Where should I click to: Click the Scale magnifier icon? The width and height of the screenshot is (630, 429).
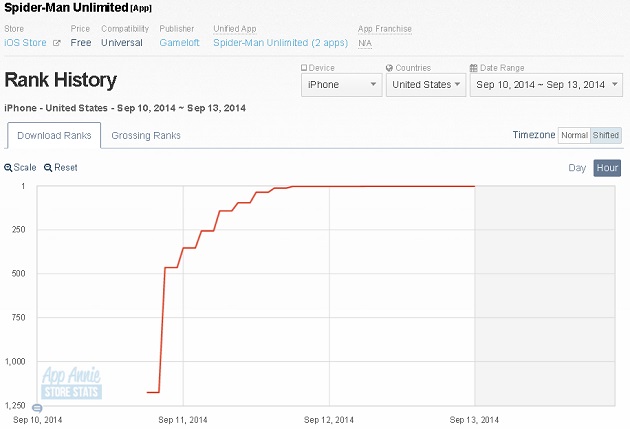8,168
